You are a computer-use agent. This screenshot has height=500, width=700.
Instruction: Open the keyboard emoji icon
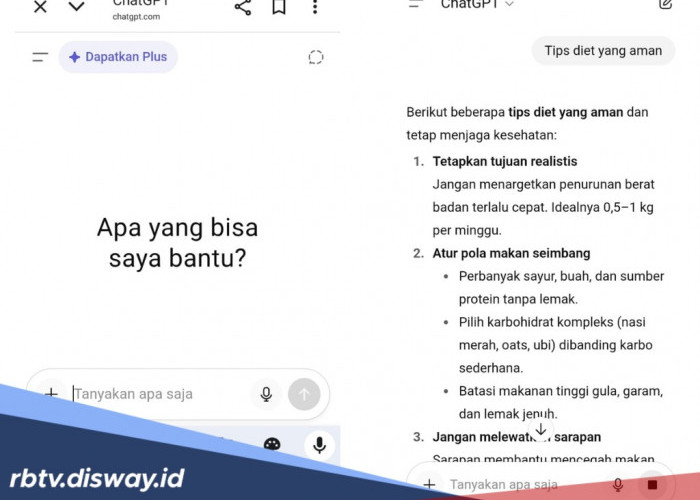(x=272, y=444)
